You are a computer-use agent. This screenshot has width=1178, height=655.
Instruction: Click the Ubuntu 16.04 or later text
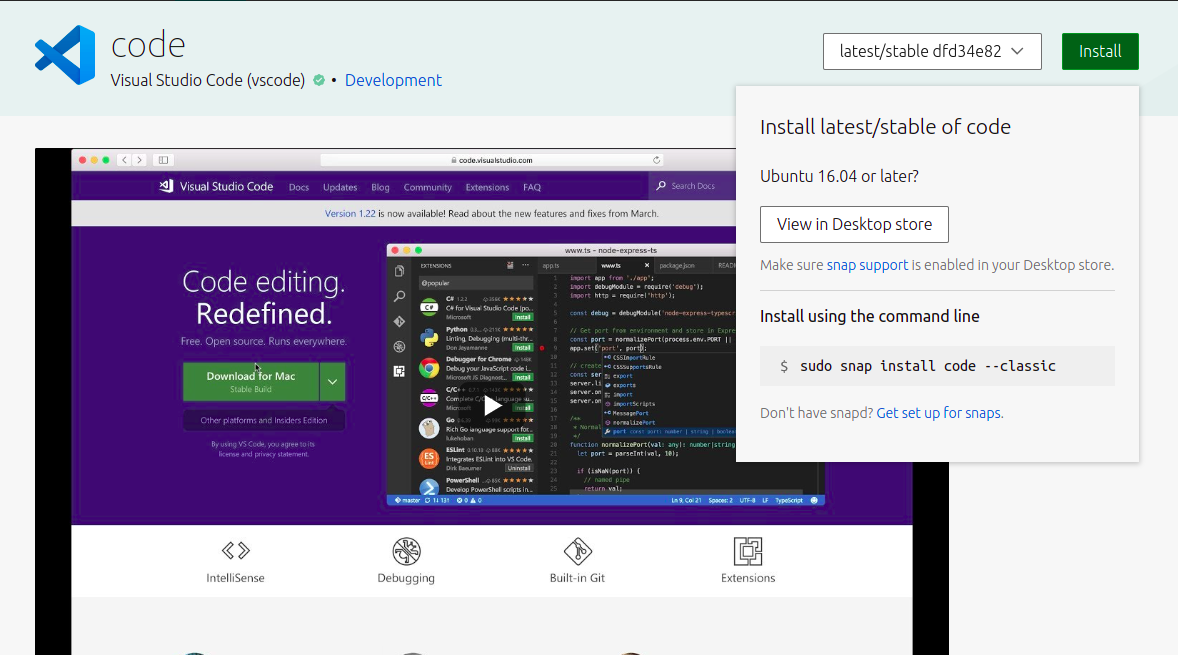[x=839, y=177]
